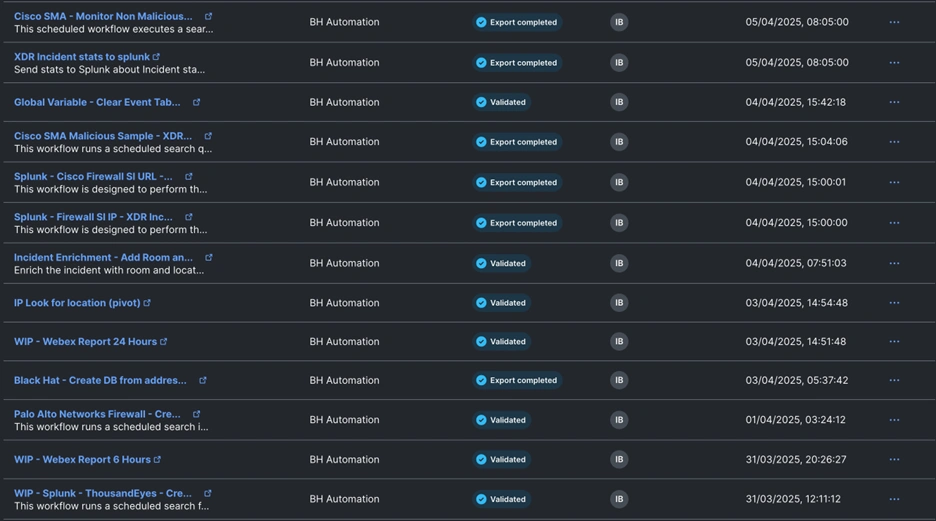Open external link icon for Palo Alto Networks Firewall workflow
Viewport: 936px width, 521px height.
click(196, 414)
